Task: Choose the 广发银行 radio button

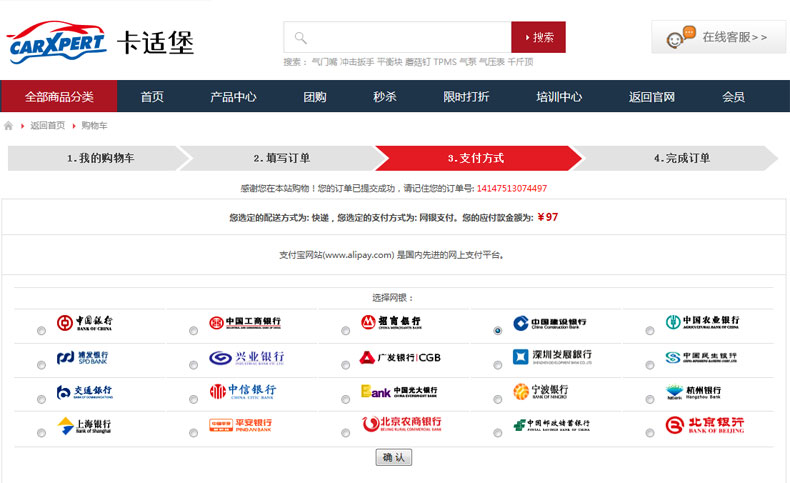Action: click(x=346, y=365)
